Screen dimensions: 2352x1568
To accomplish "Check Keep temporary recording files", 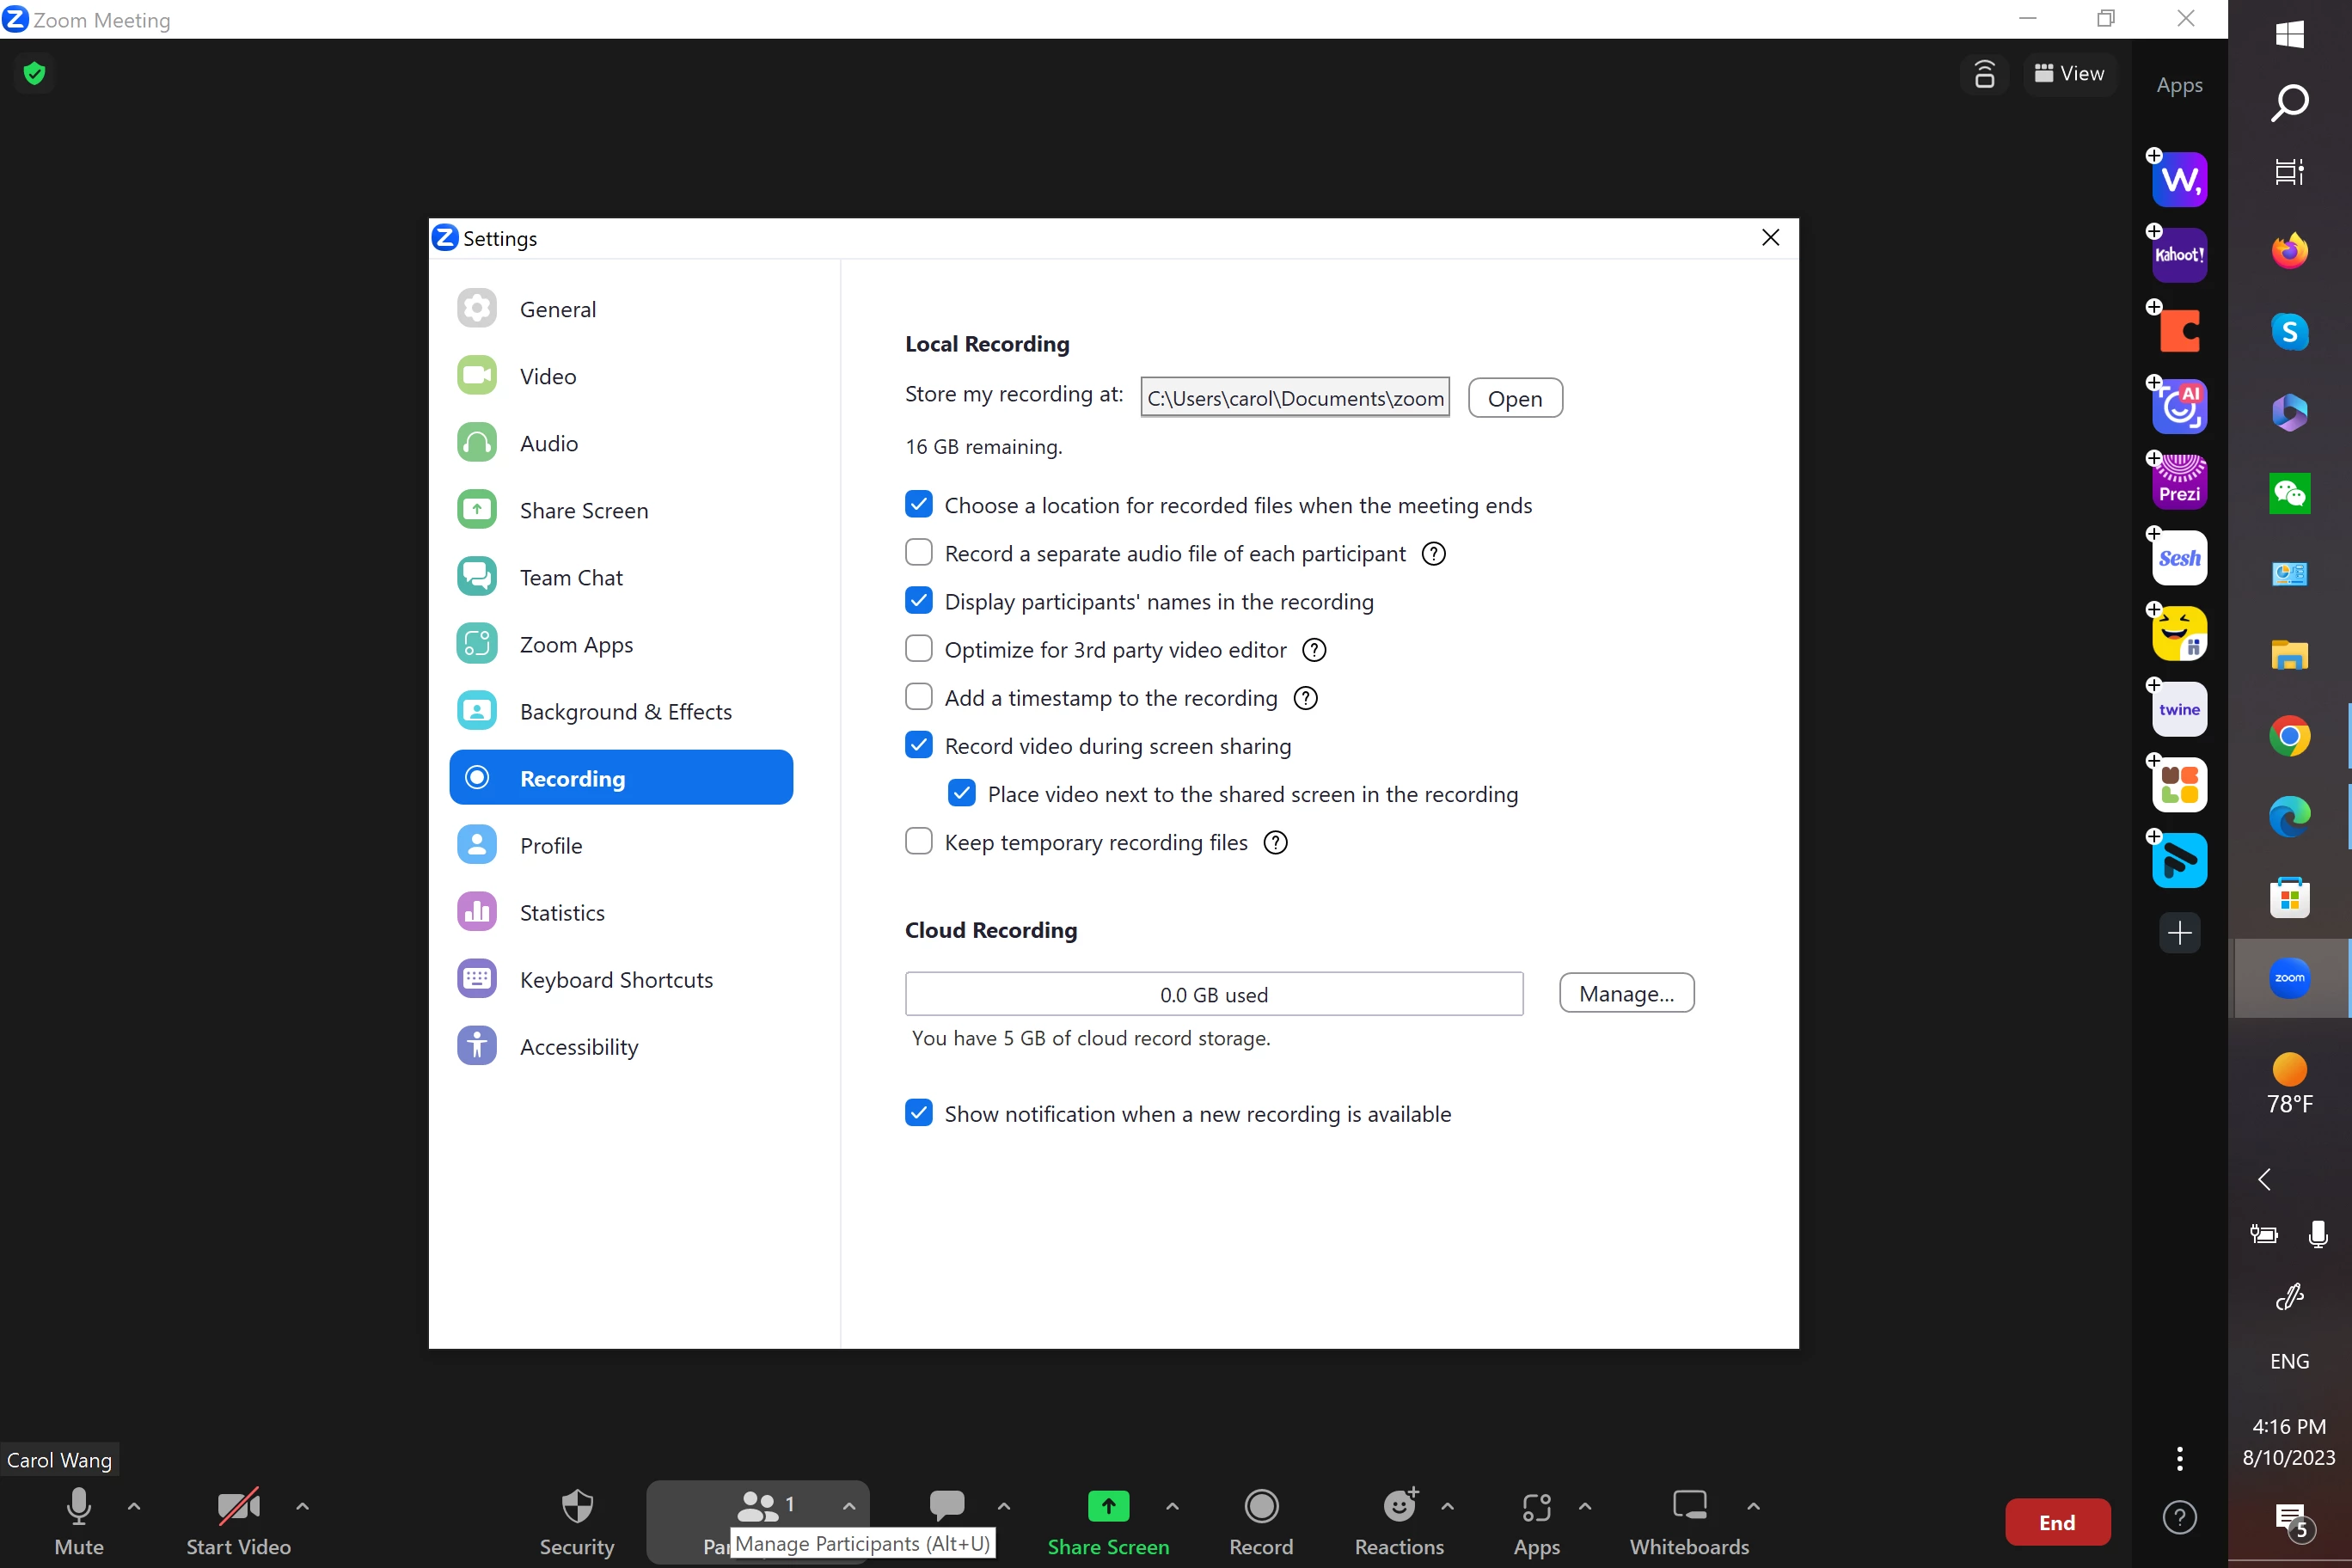I will [918, 842].
